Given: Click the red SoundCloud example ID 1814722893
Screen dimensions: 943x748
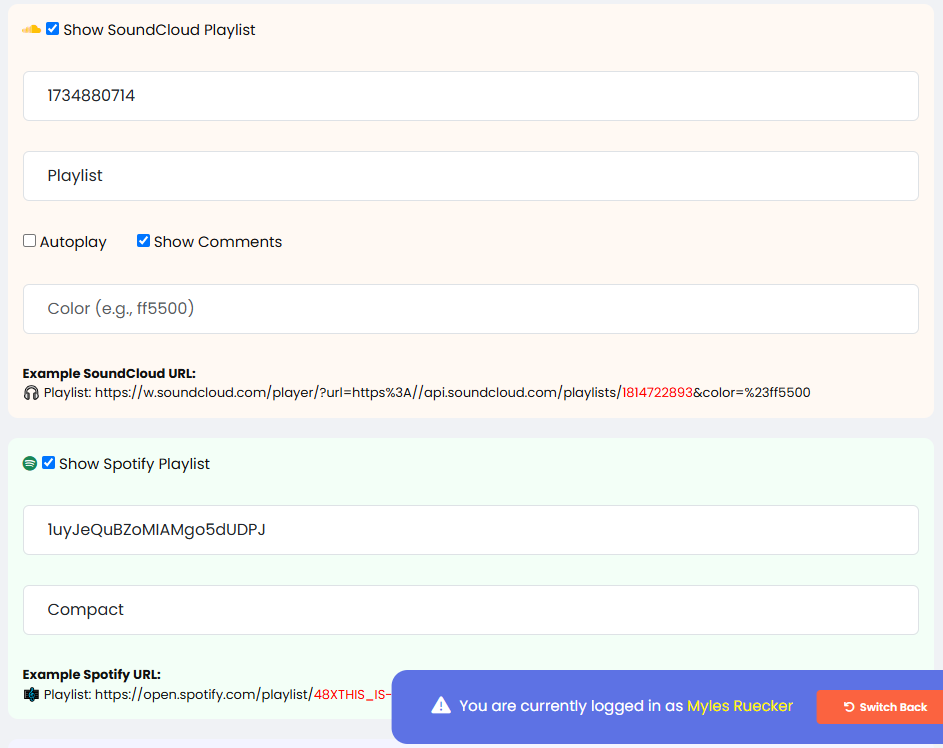Looking at the screenshot, I should [x=657, y=393].
